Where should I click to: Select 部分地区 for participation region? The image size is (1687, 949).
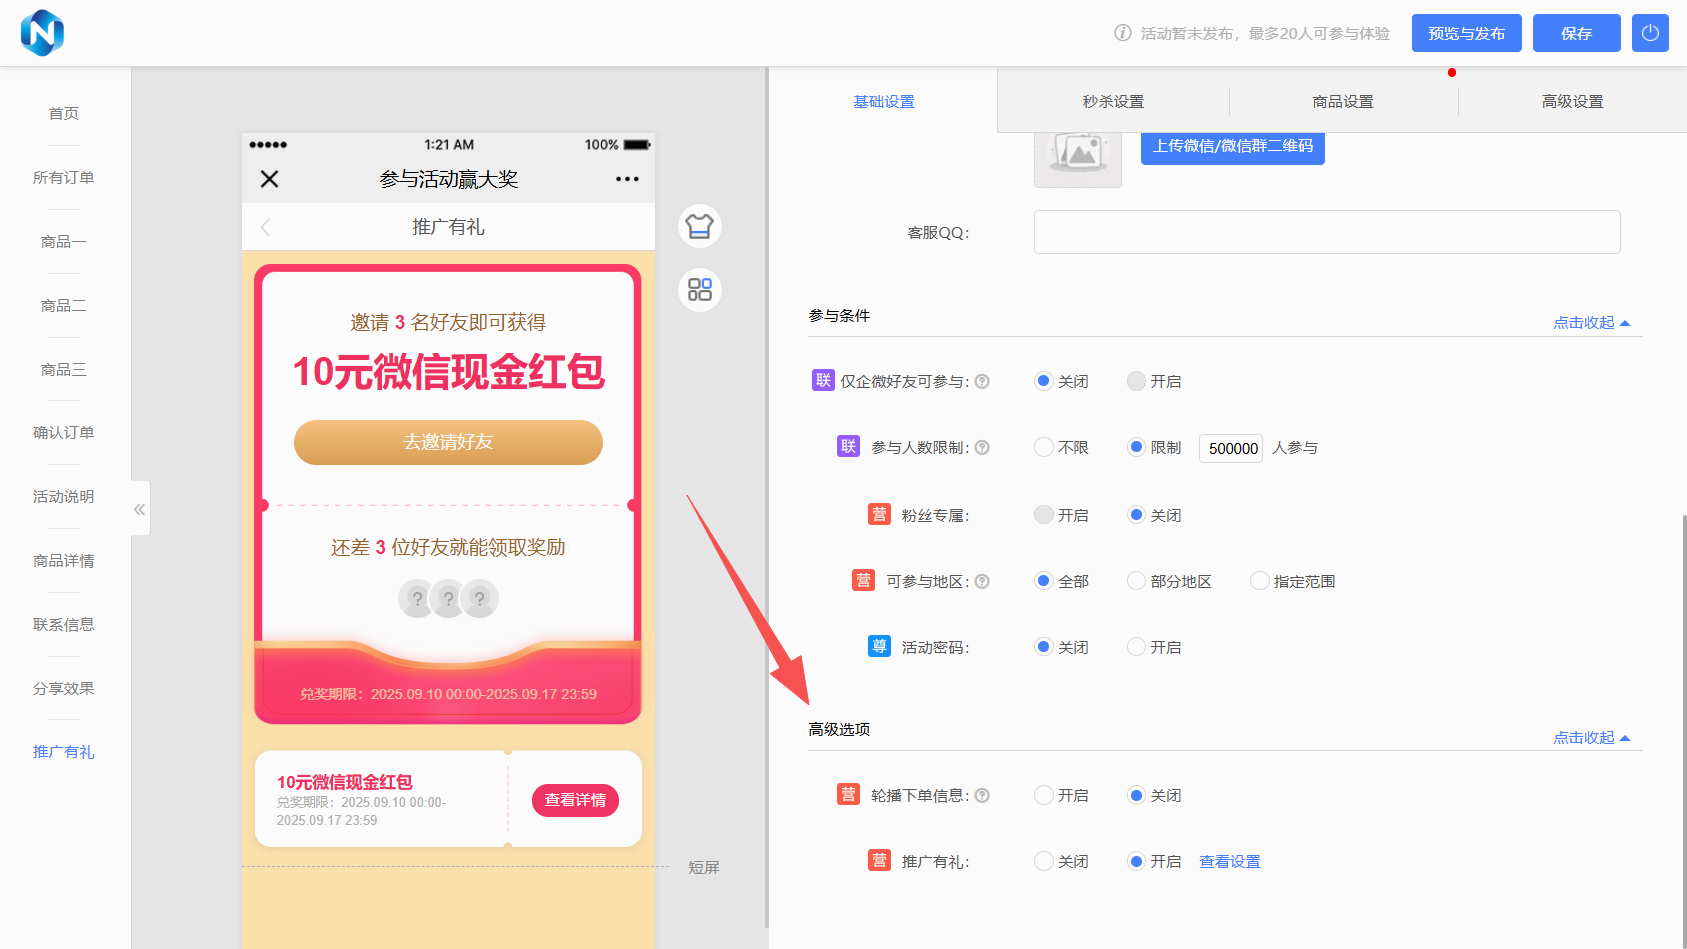[1136, 581]
